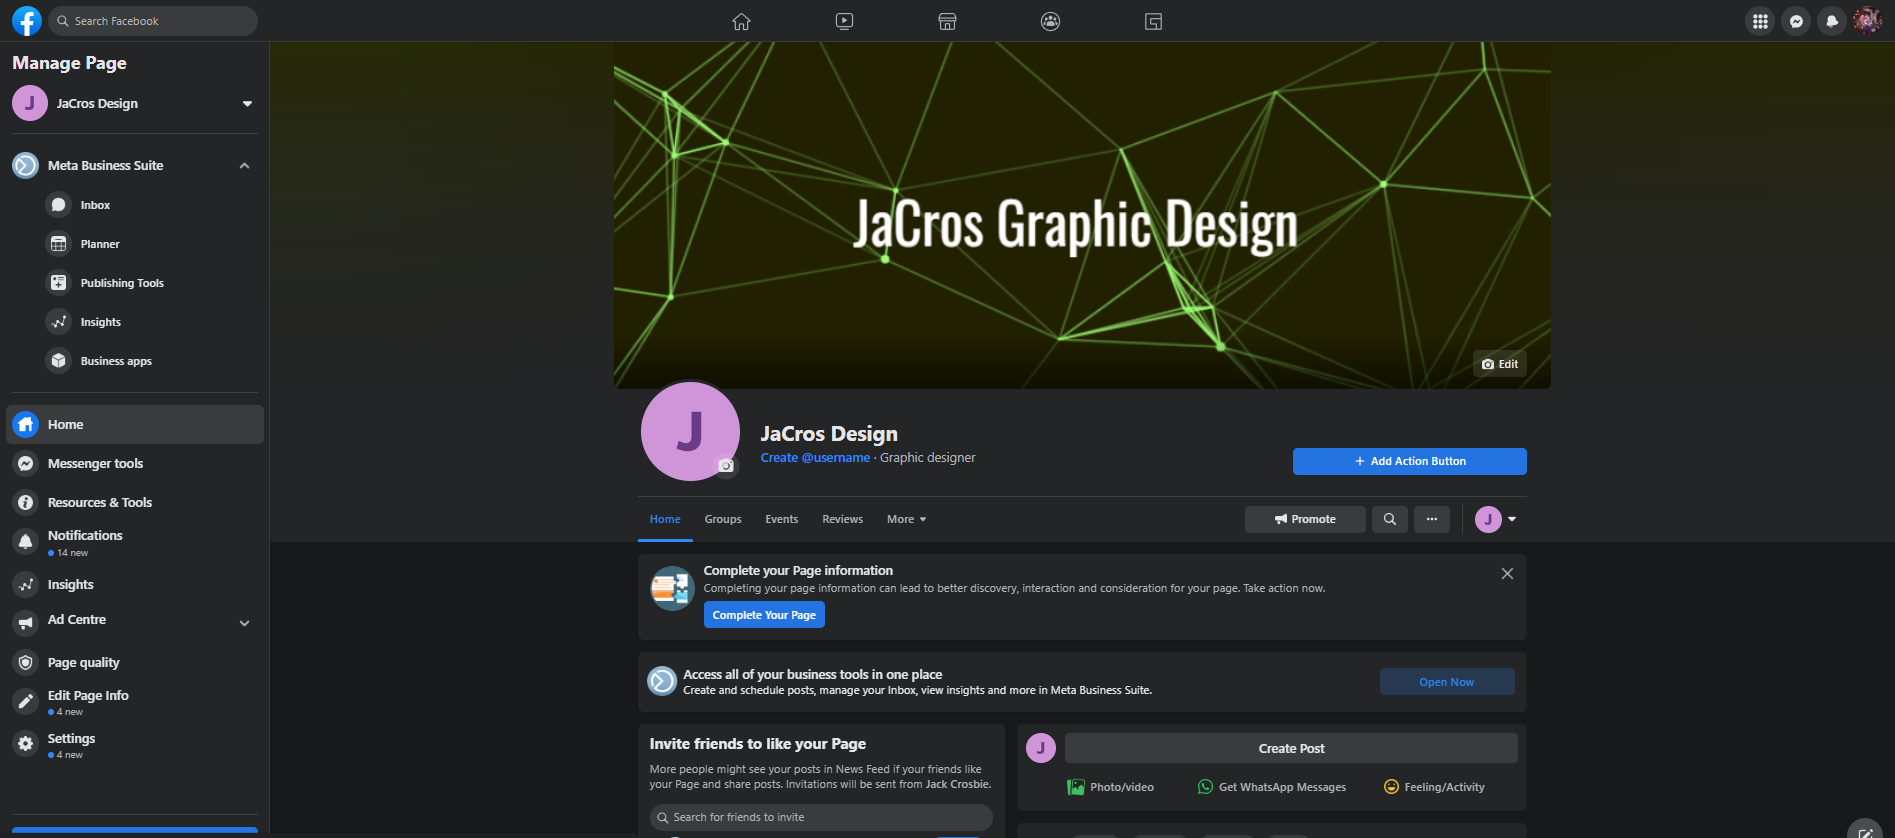
Task: Open the notifications bell in top bar
Action: pyautogui.click(x=1832, y=21)
